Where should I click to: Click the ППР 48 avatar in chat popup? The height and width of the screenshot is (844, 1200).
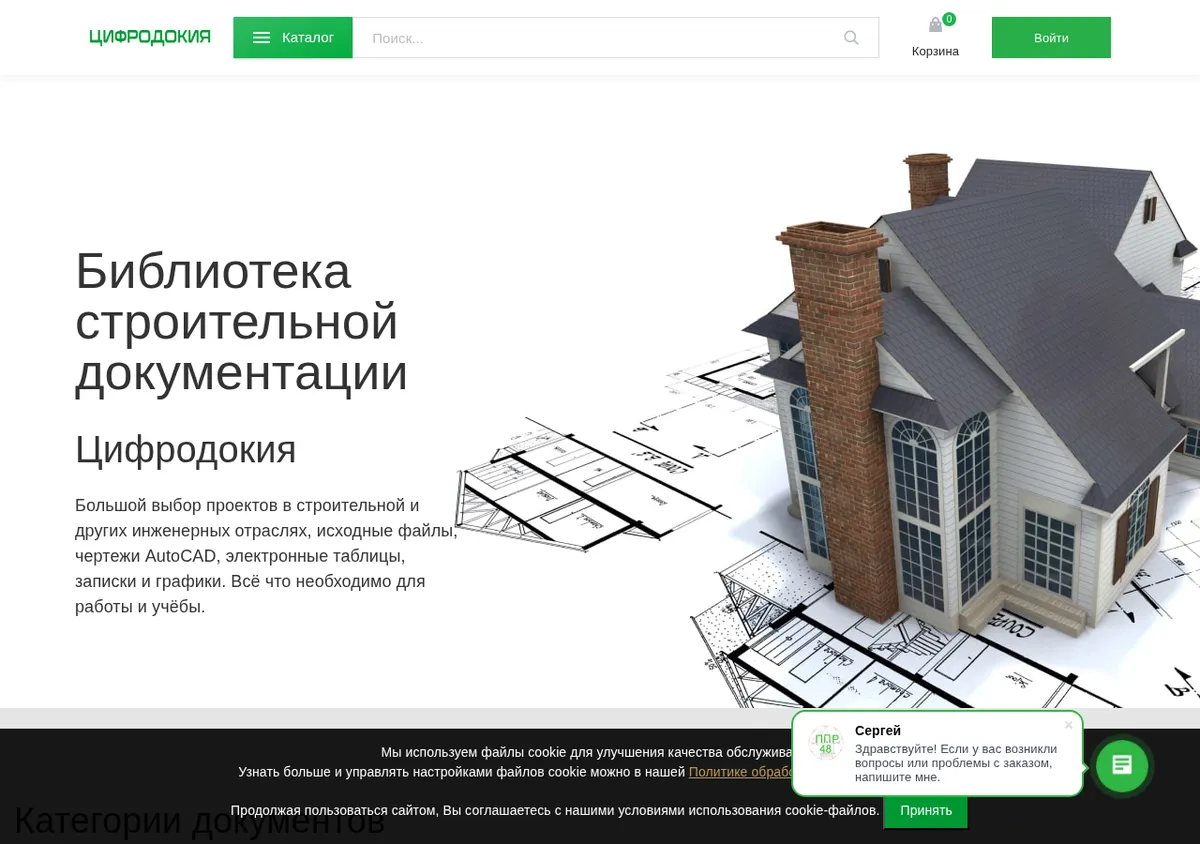click(825, 743)
